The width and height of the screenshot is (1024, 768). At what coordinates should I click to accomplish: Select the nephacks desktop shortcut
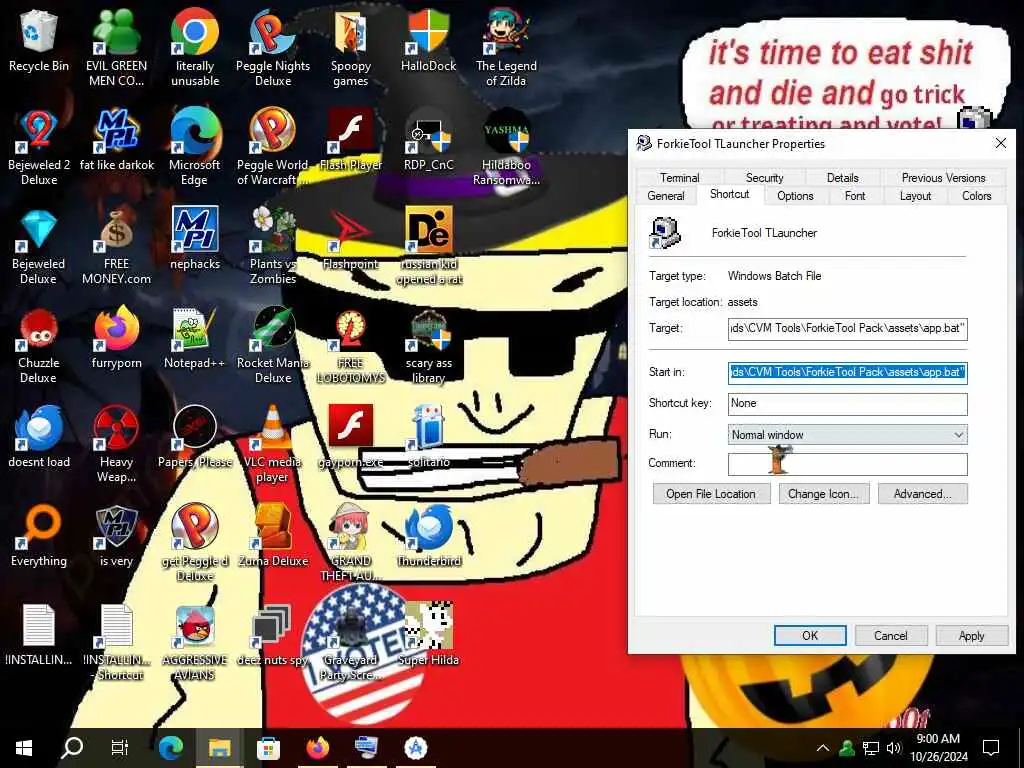coord(195,239)
